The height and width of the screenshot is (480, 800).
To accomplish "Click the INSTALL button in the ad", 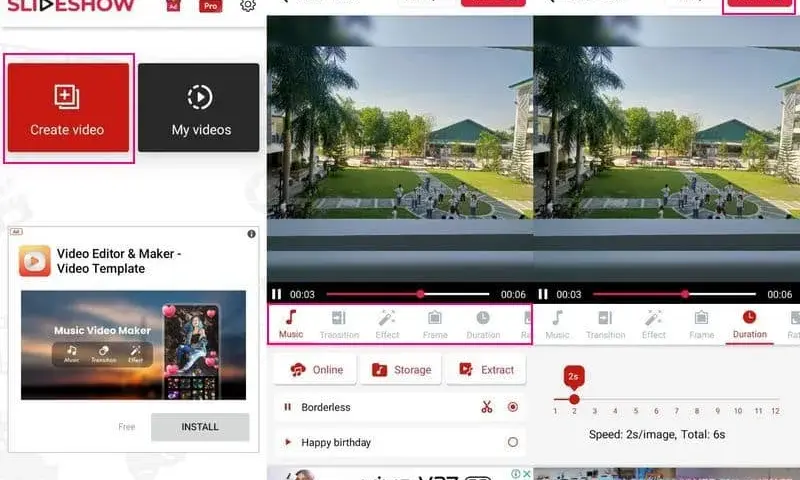I will point(200,427).
